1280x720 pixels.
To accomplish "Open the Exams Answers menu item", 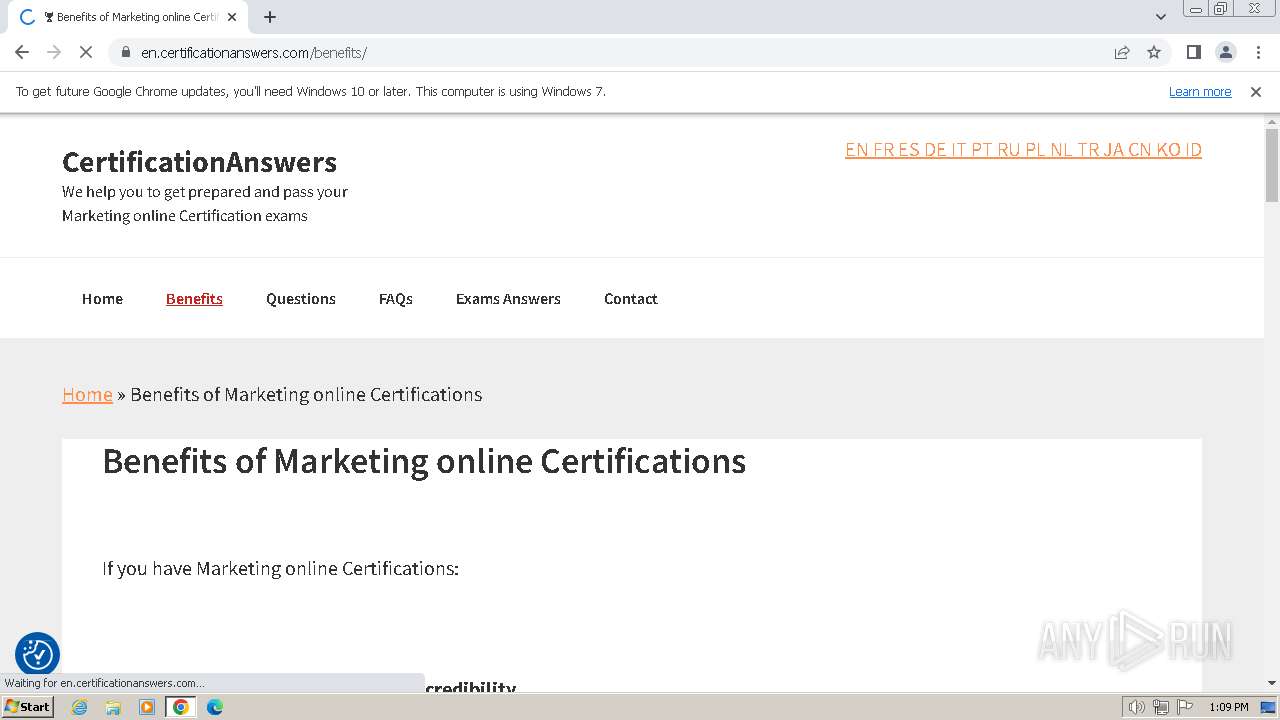I will click(x=508, y=299).
